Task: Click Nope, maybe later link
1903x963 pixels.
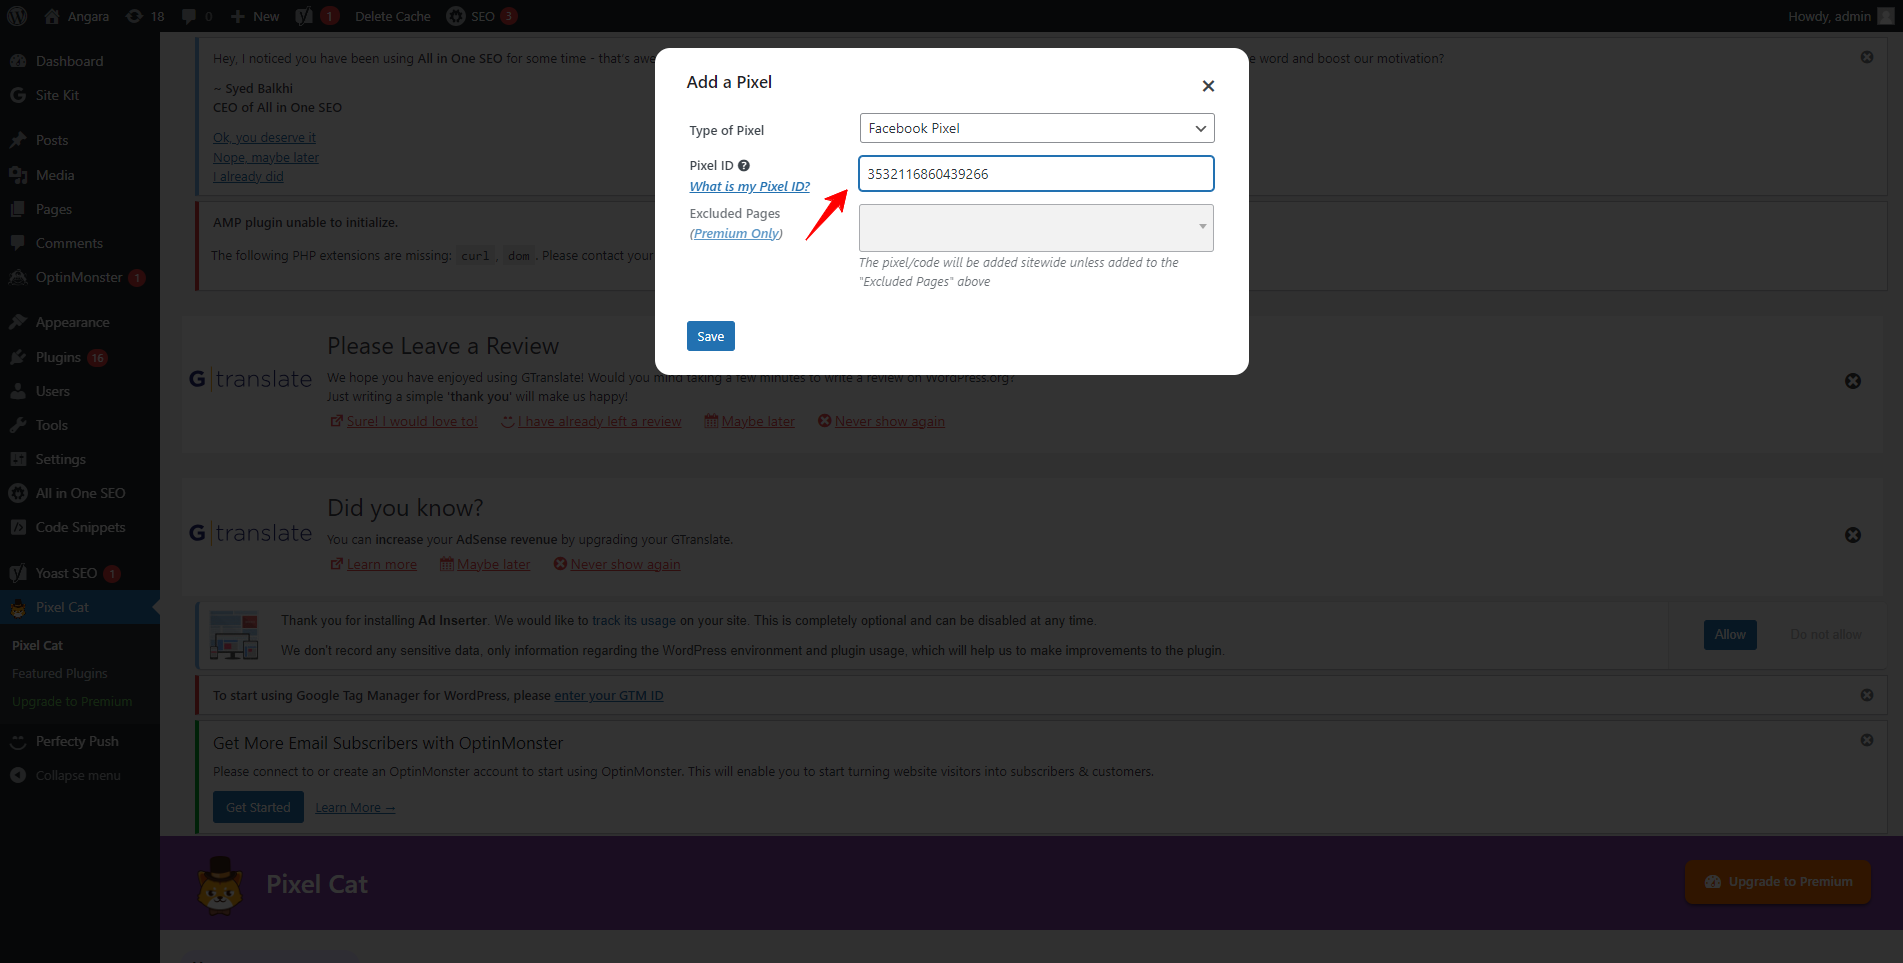Action: (266, 157)
